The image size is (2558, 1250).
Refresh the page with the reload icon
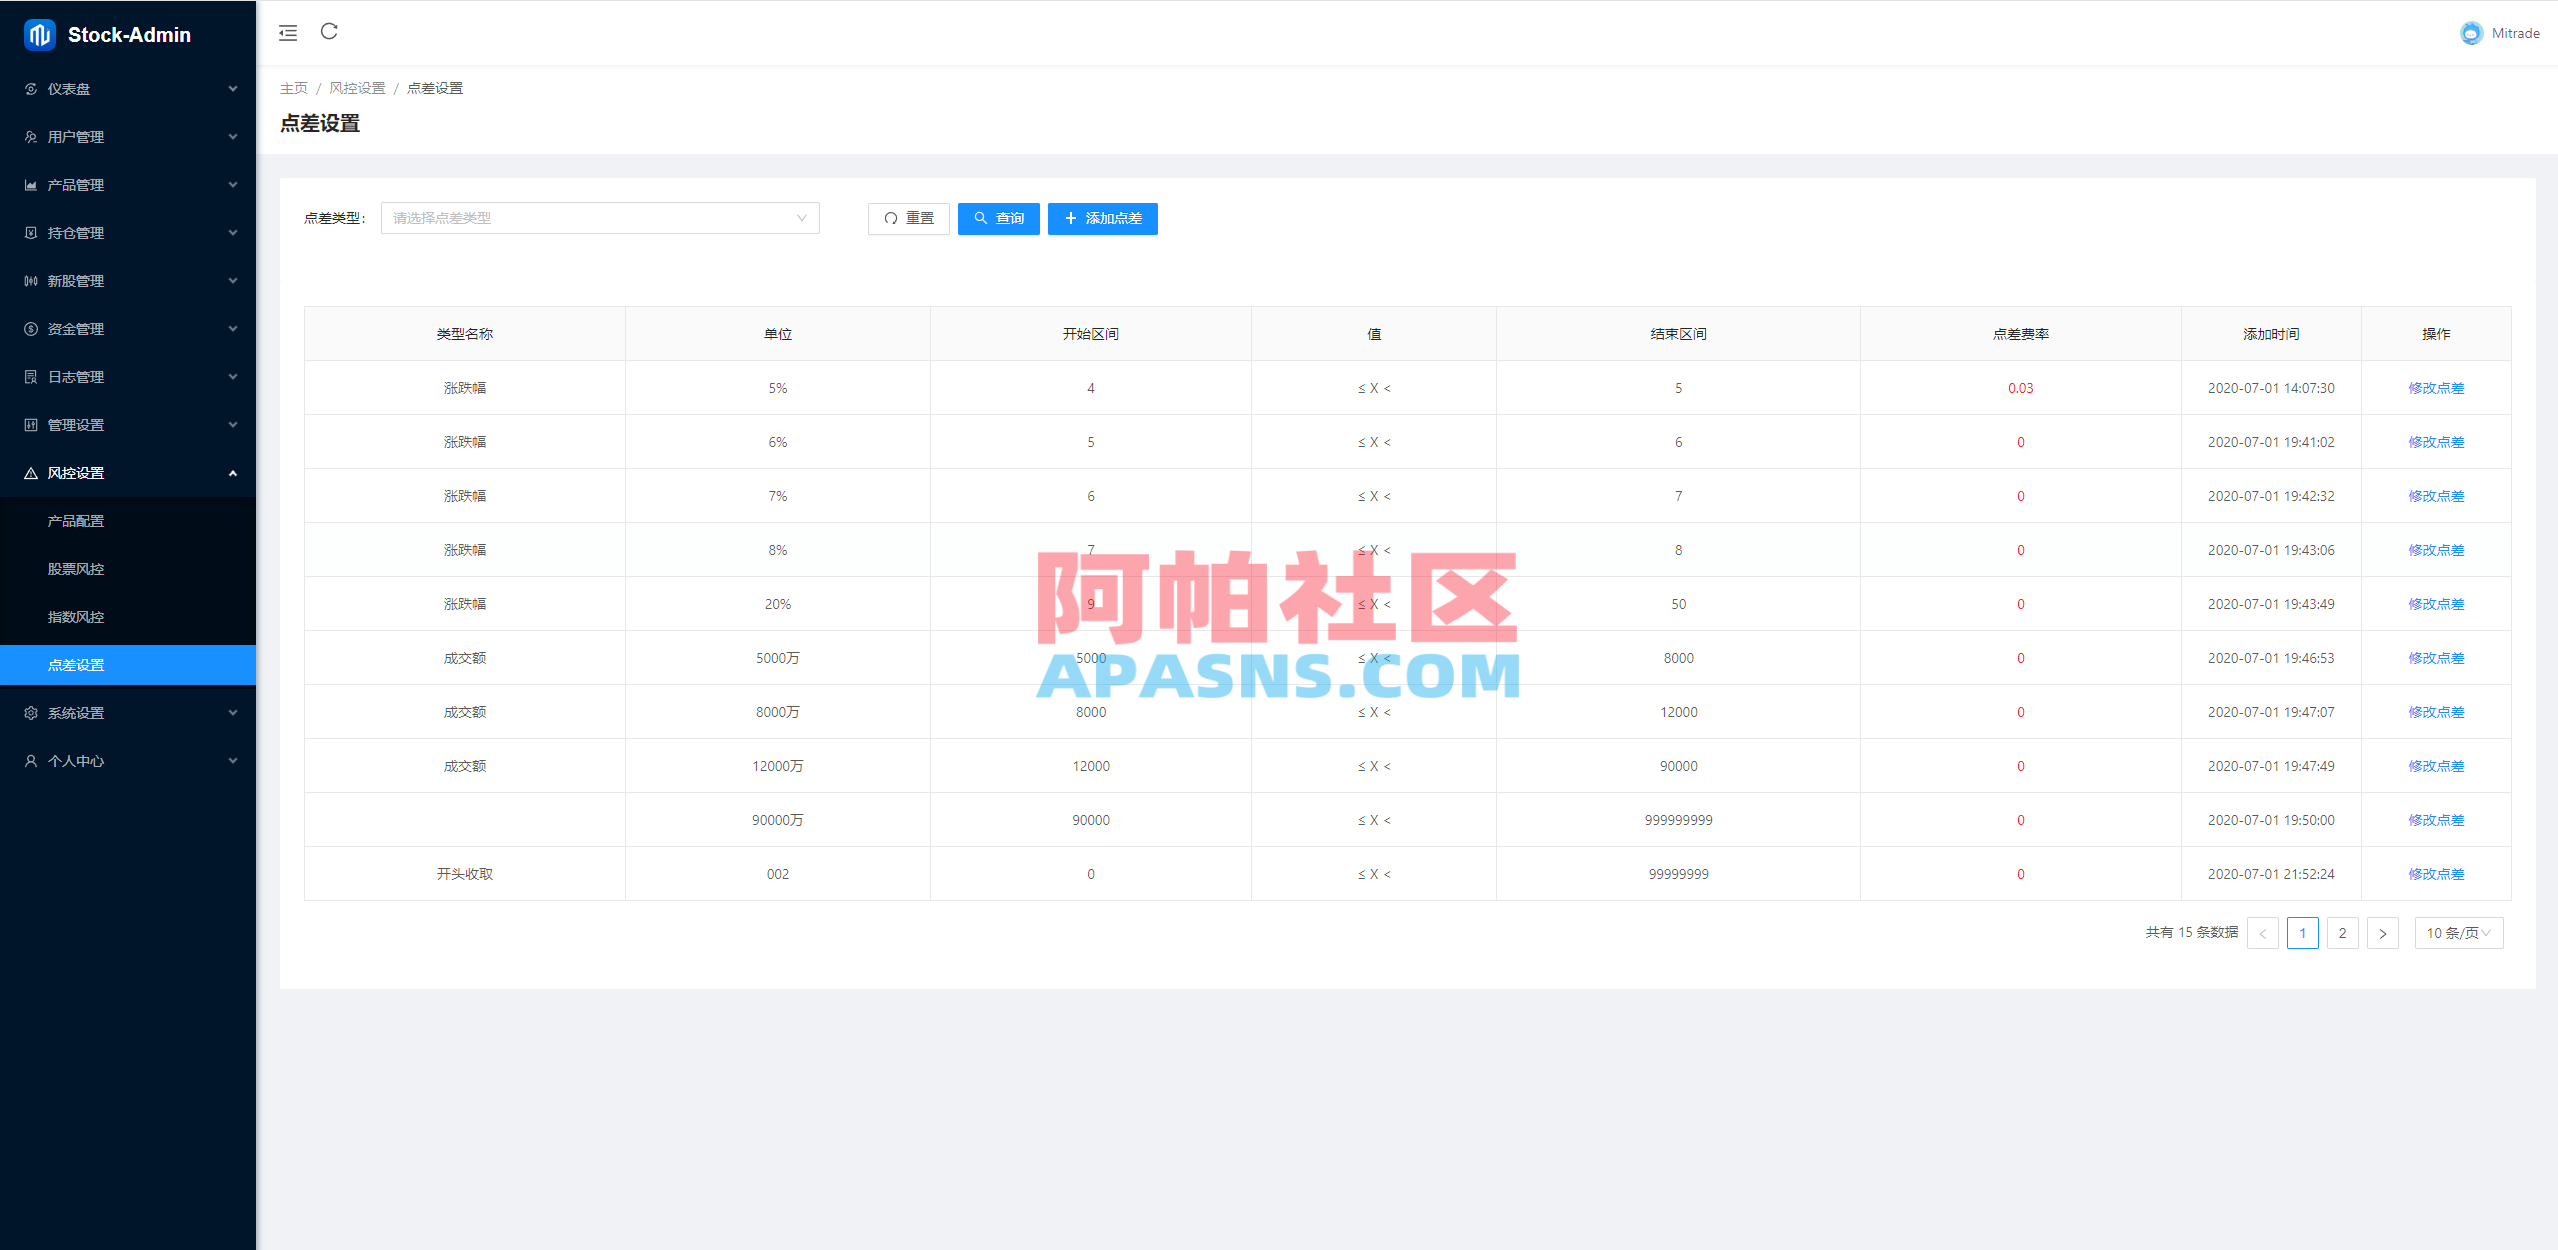(329, 32)
